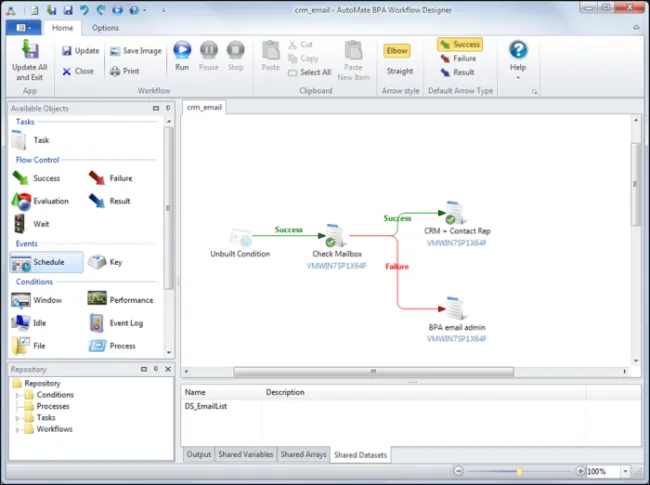650x485 pixels.
Task: Select the Window condition object
Action: click(x=36, y=300)
